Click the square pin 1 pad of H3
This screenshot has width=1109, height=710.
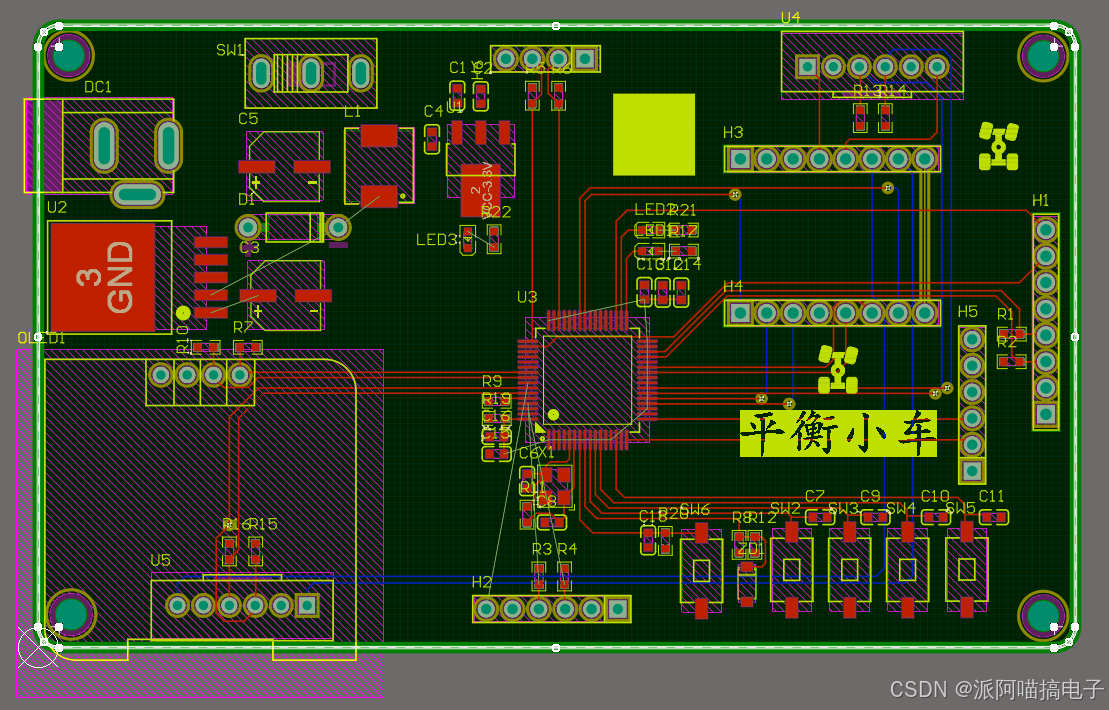740,159
